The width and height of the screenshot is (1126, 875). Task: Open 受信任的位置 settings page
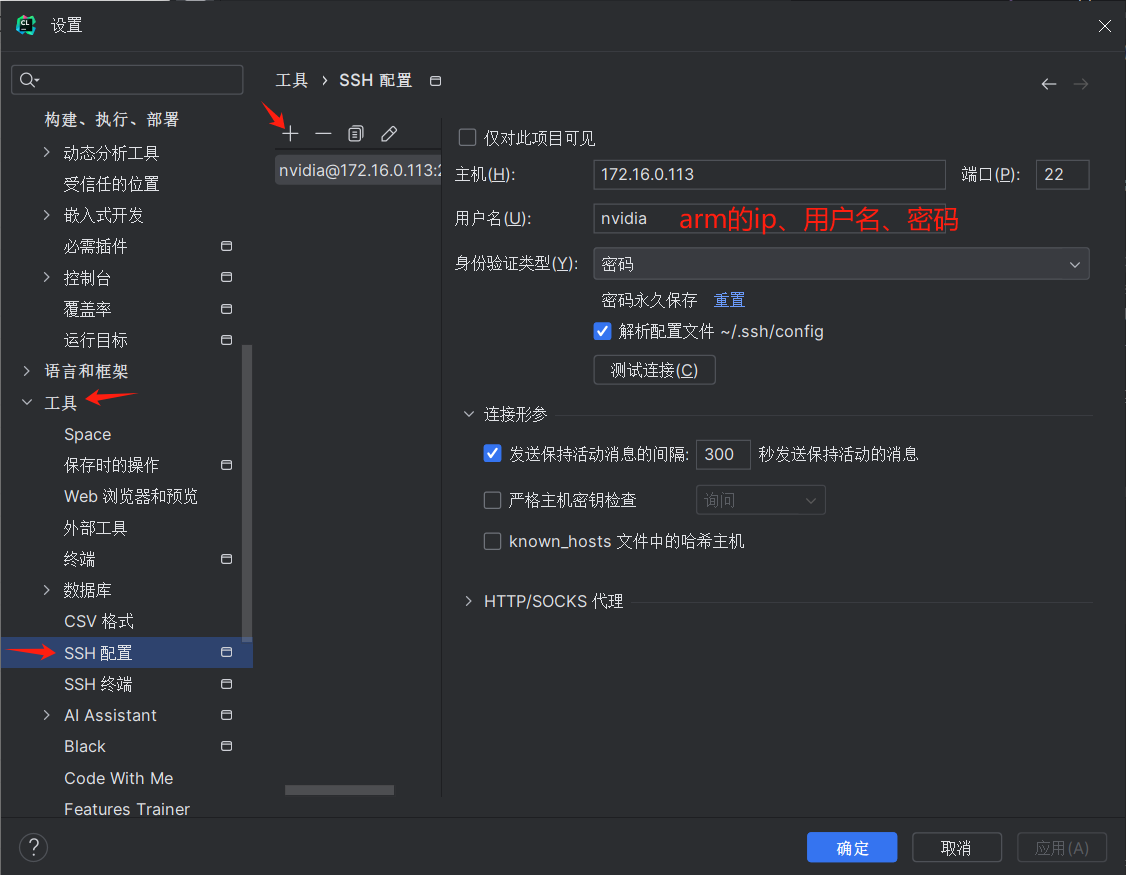111,184
